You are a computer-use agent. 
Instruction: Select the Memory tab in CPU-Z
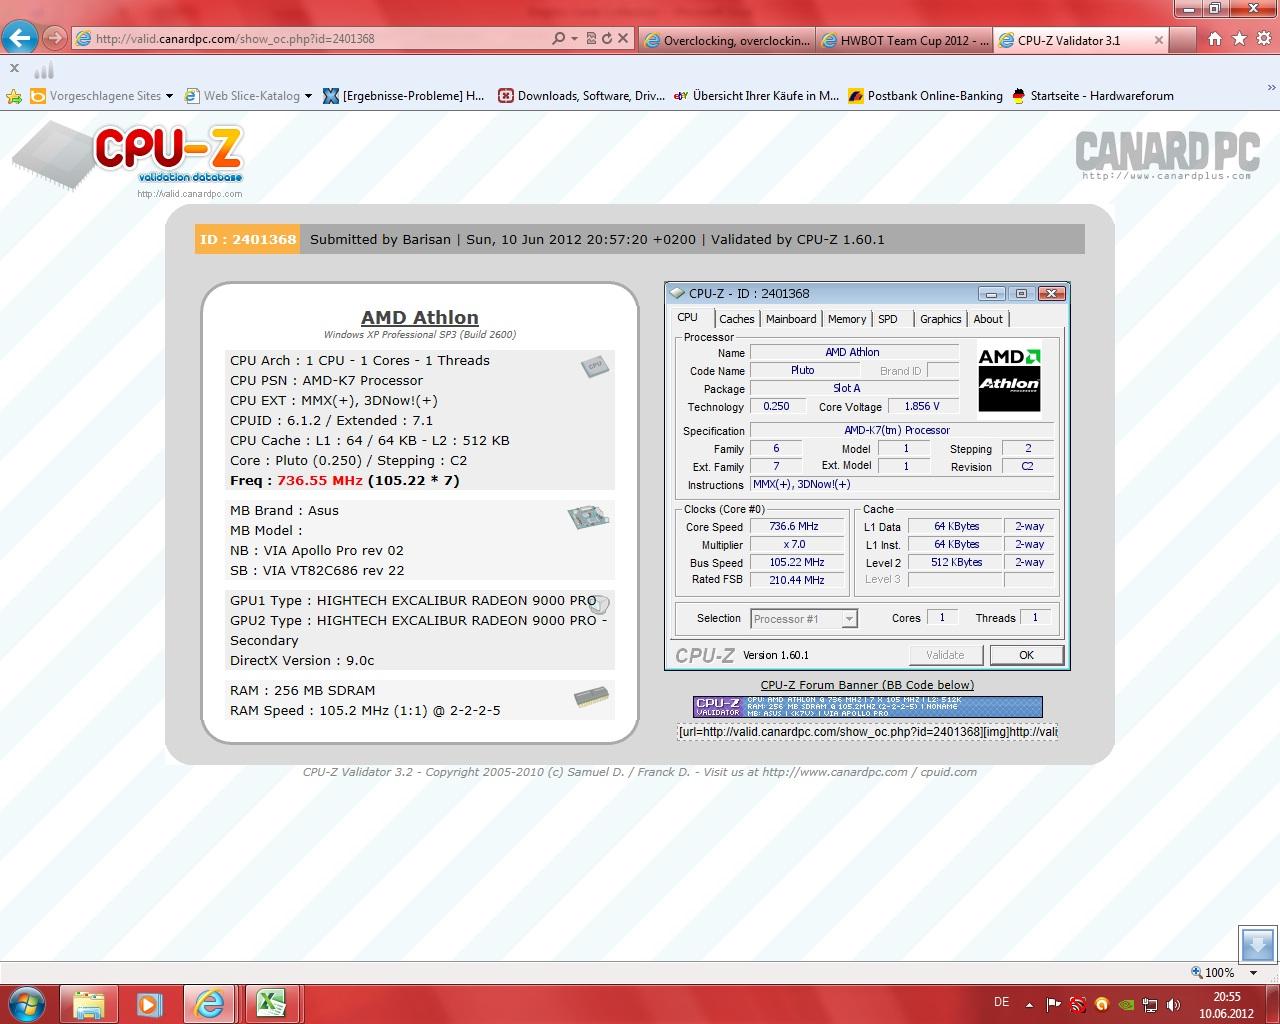click(x=847, y=319)
